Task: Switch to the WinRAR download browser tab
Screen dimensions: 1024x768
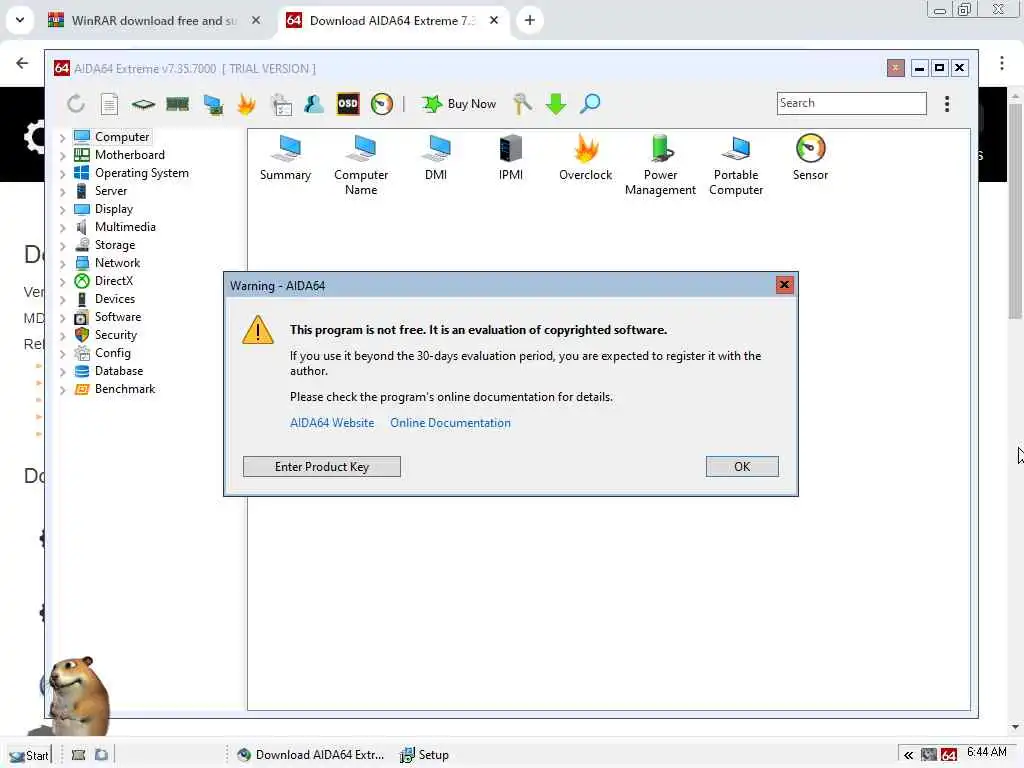Action: 153,20
